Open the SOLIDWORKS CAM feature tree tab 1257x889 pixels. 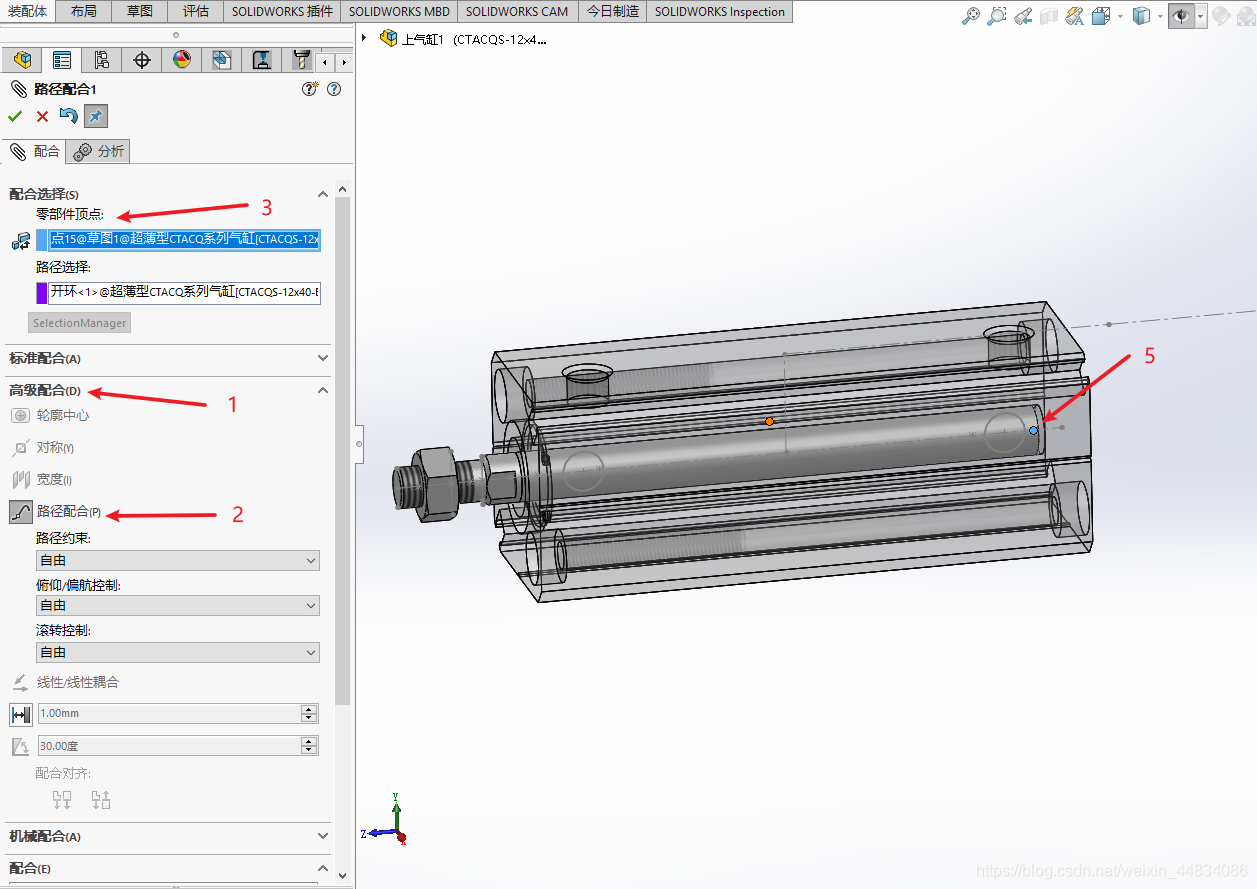221,60
